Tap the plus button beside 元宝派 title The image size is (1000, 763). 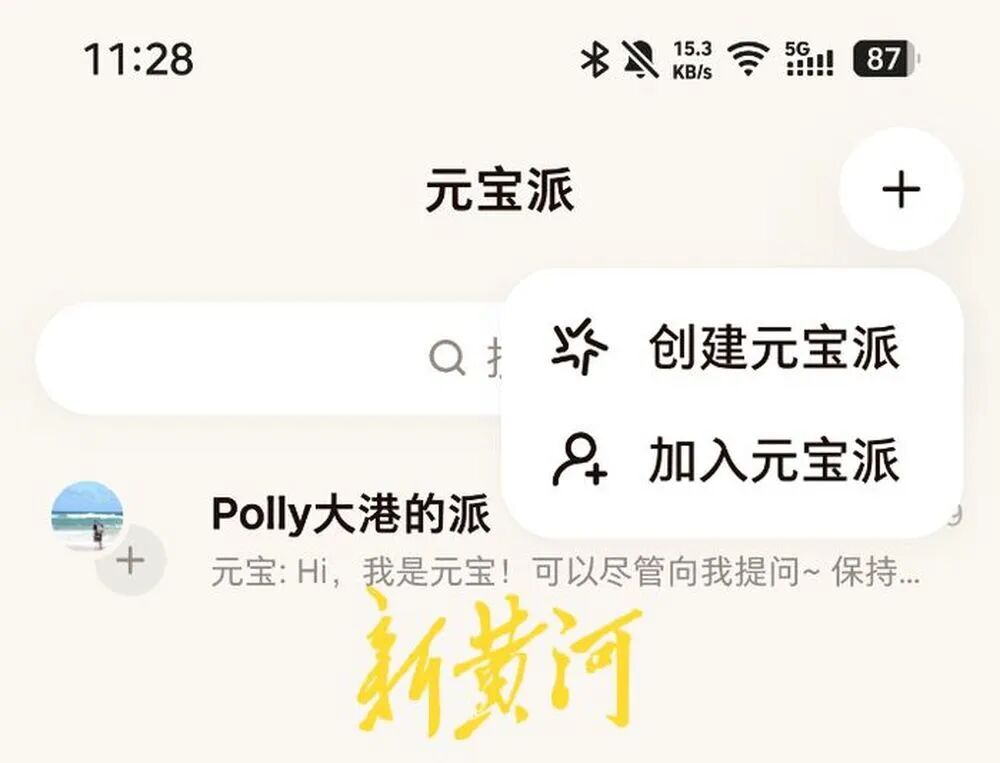(901, 189)
